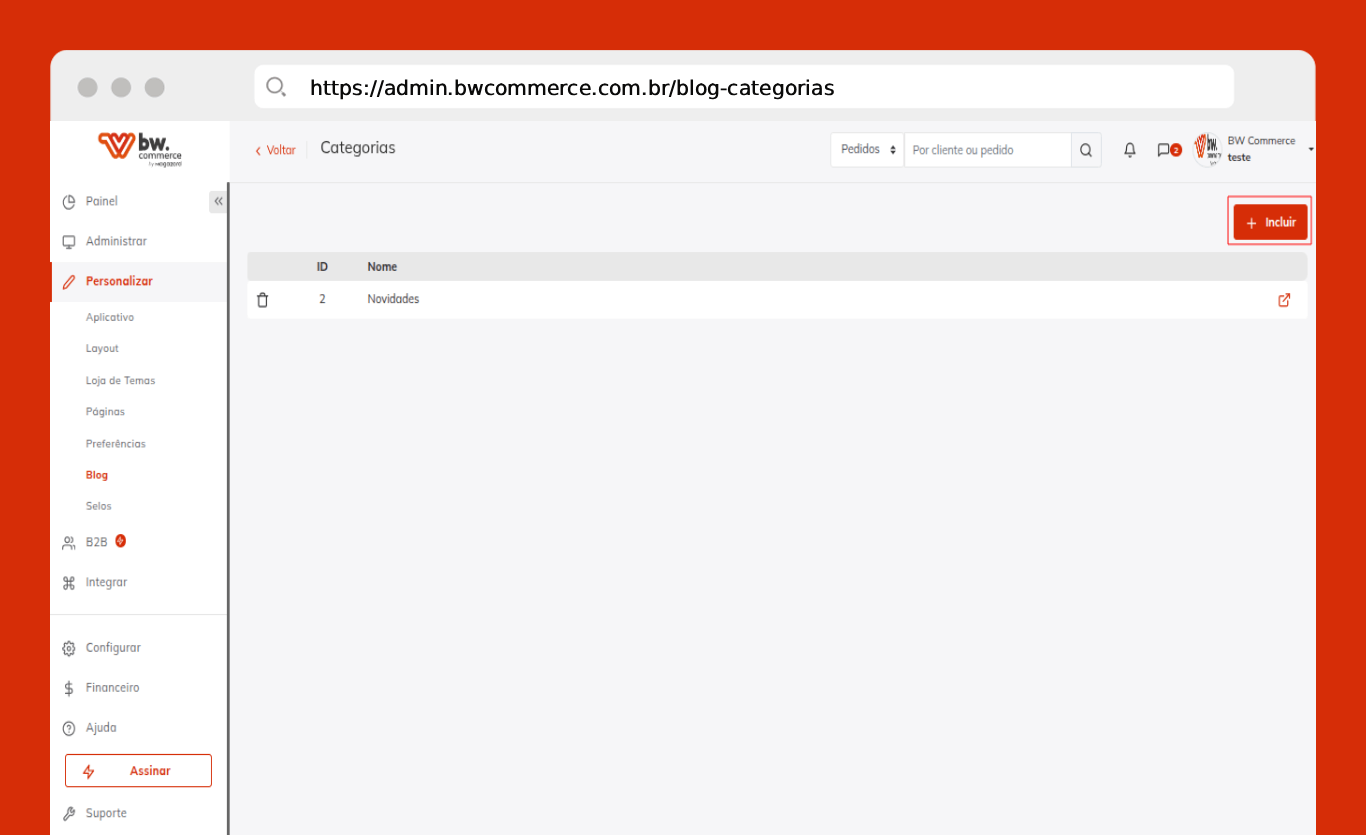Screen dimensions: 1366x835
Task: Select the Blog submenu item
Action: point(96,475)
